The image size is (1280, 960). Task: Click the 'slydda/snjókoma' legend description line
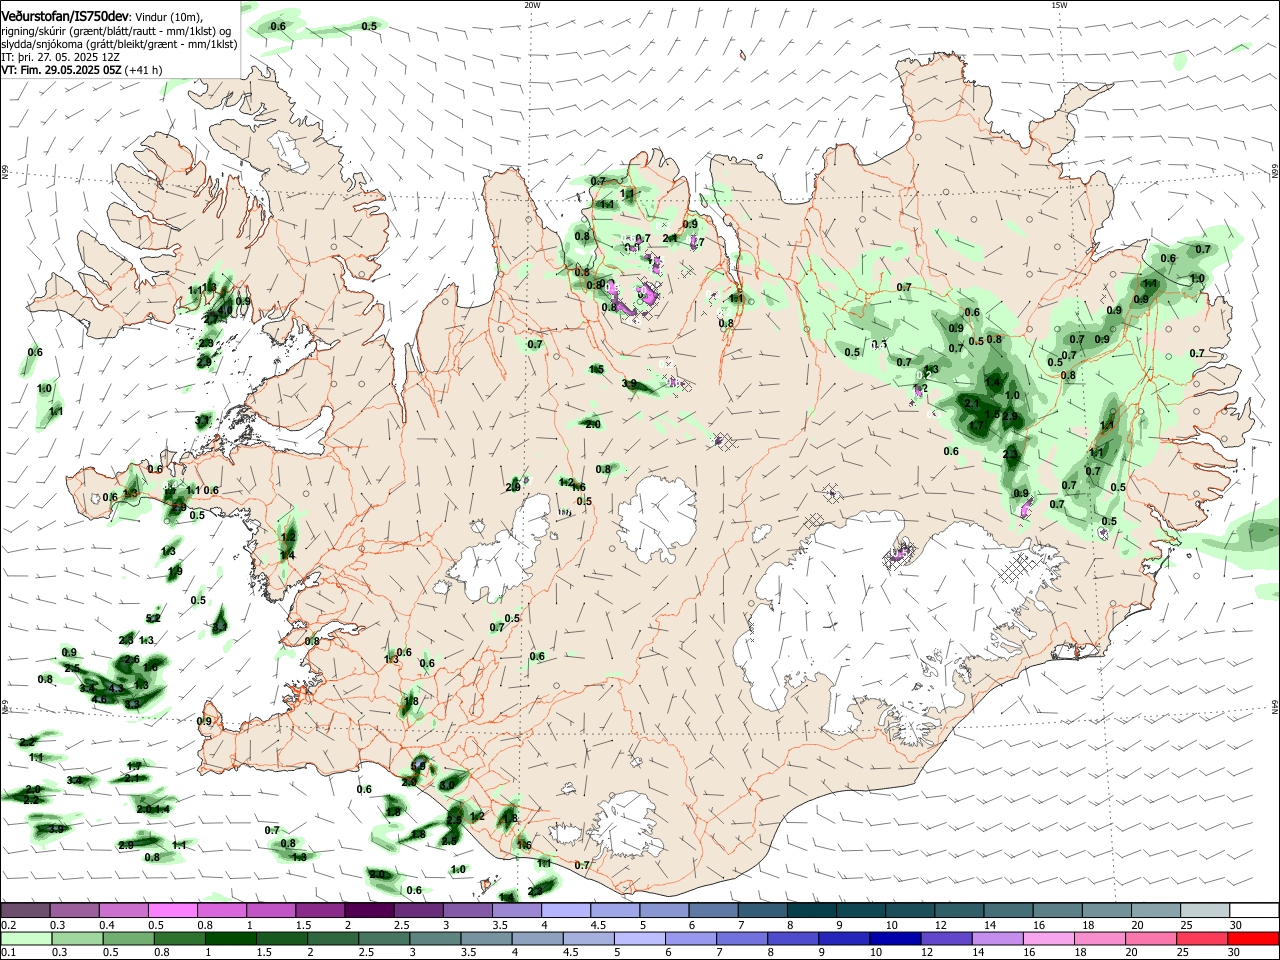point(119,44)
